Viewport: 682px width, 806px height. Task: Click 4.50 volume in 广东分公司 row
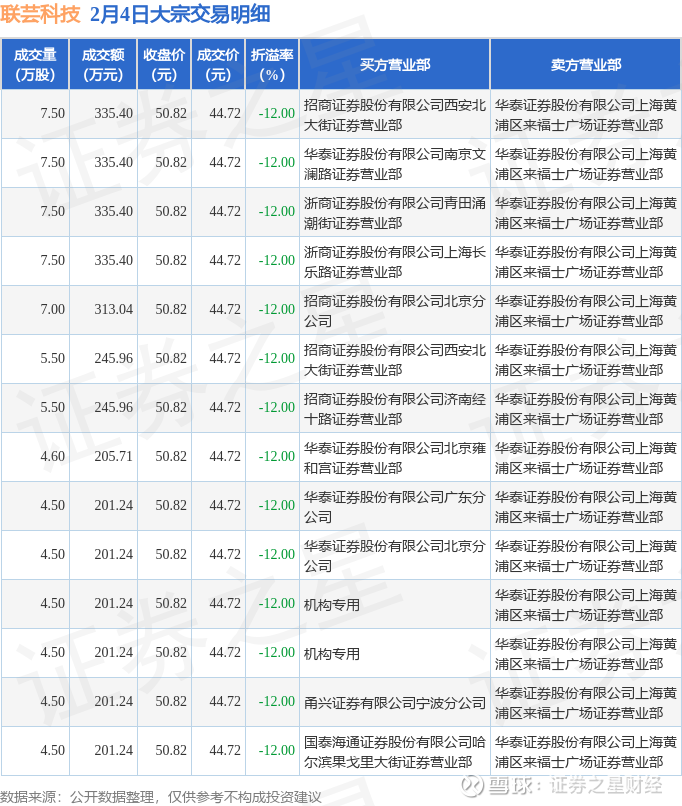click(52, 505)
